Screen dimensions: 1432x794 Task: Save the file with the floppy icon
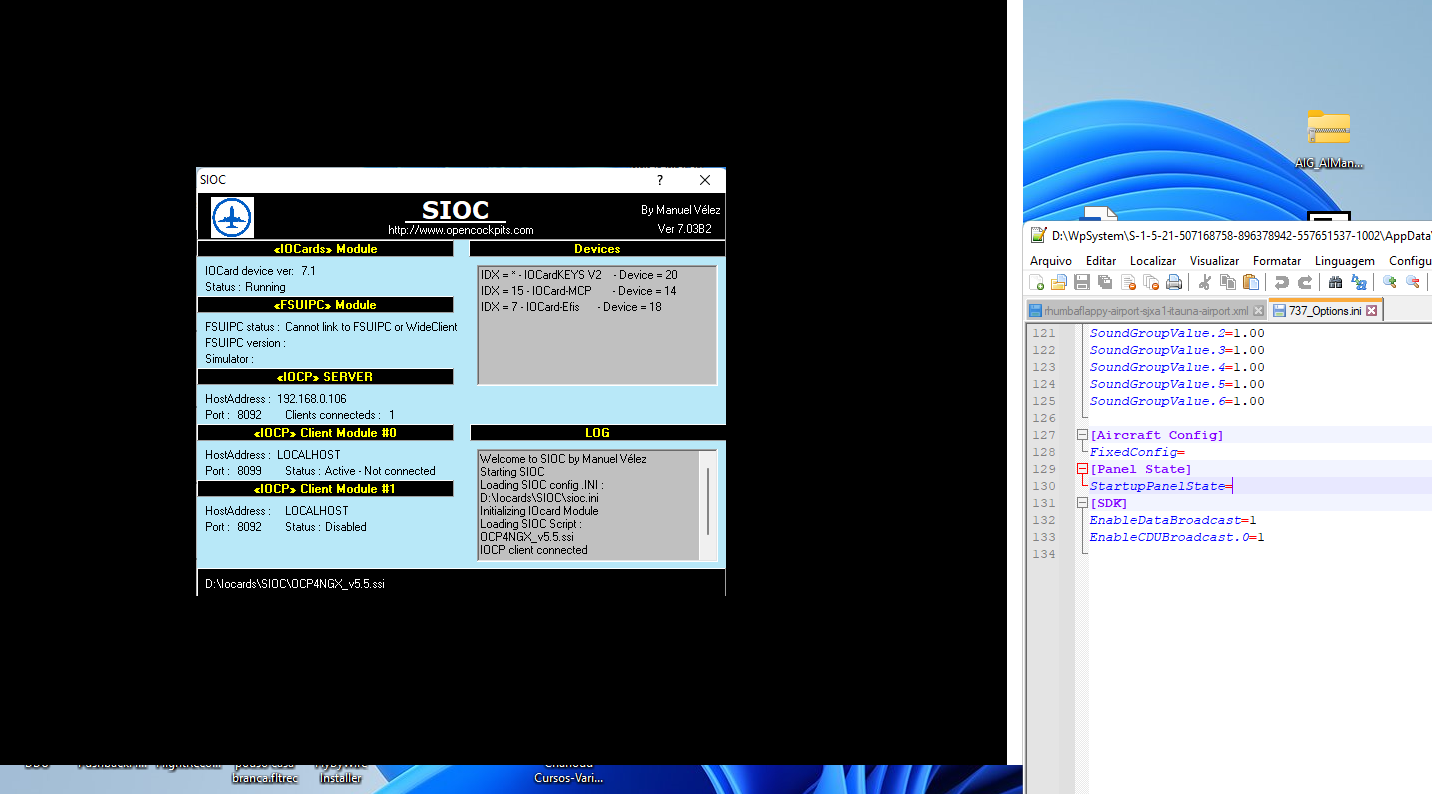tap(1082, 282)
